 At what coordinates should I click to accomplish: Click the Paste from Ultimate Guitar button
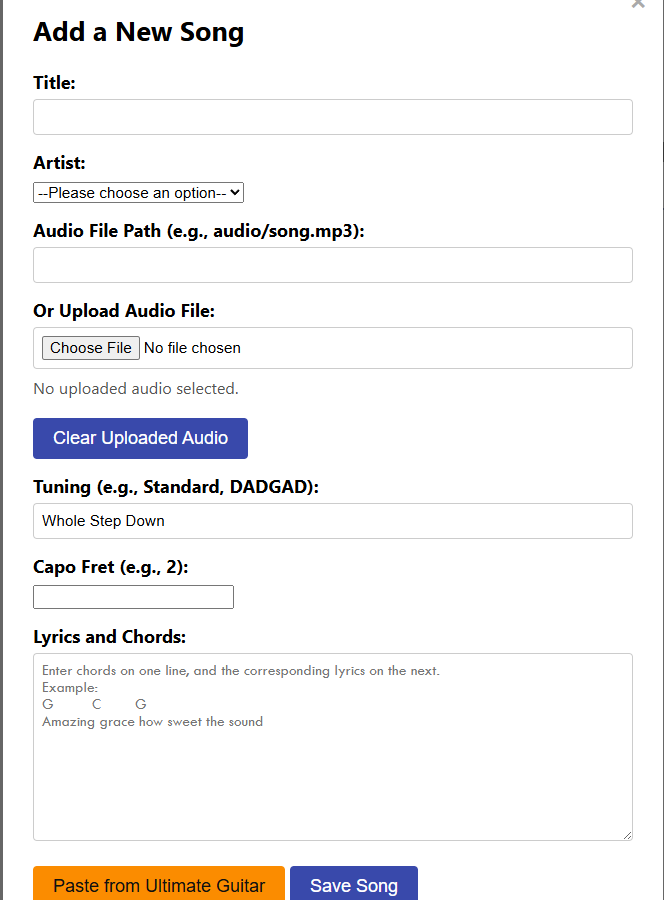point(158,885)
